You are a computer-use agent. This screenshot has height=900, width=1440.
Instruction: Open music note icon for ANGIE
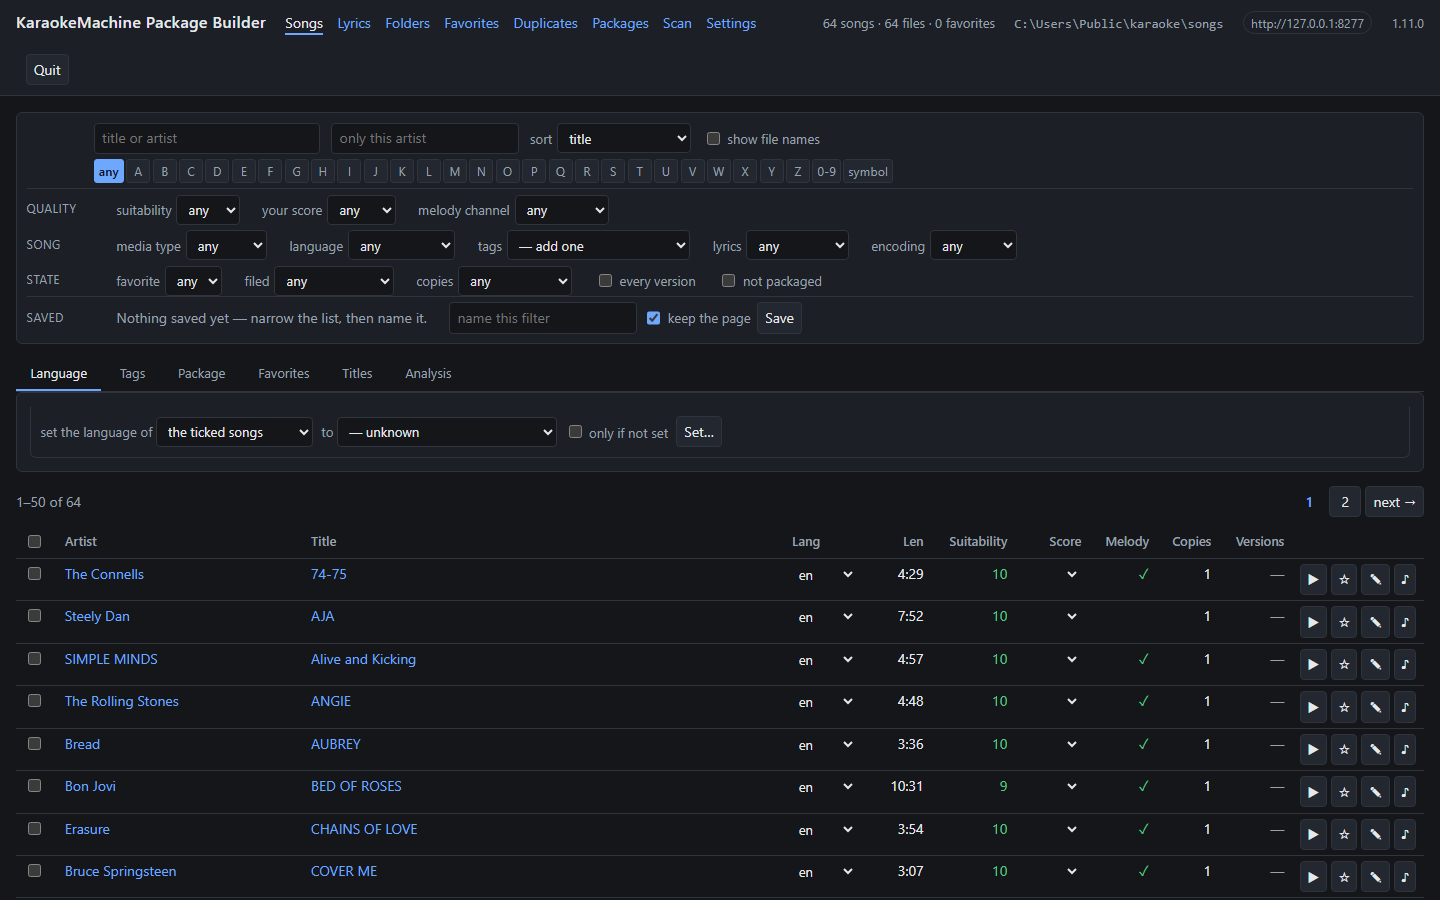pos(1405,707)
